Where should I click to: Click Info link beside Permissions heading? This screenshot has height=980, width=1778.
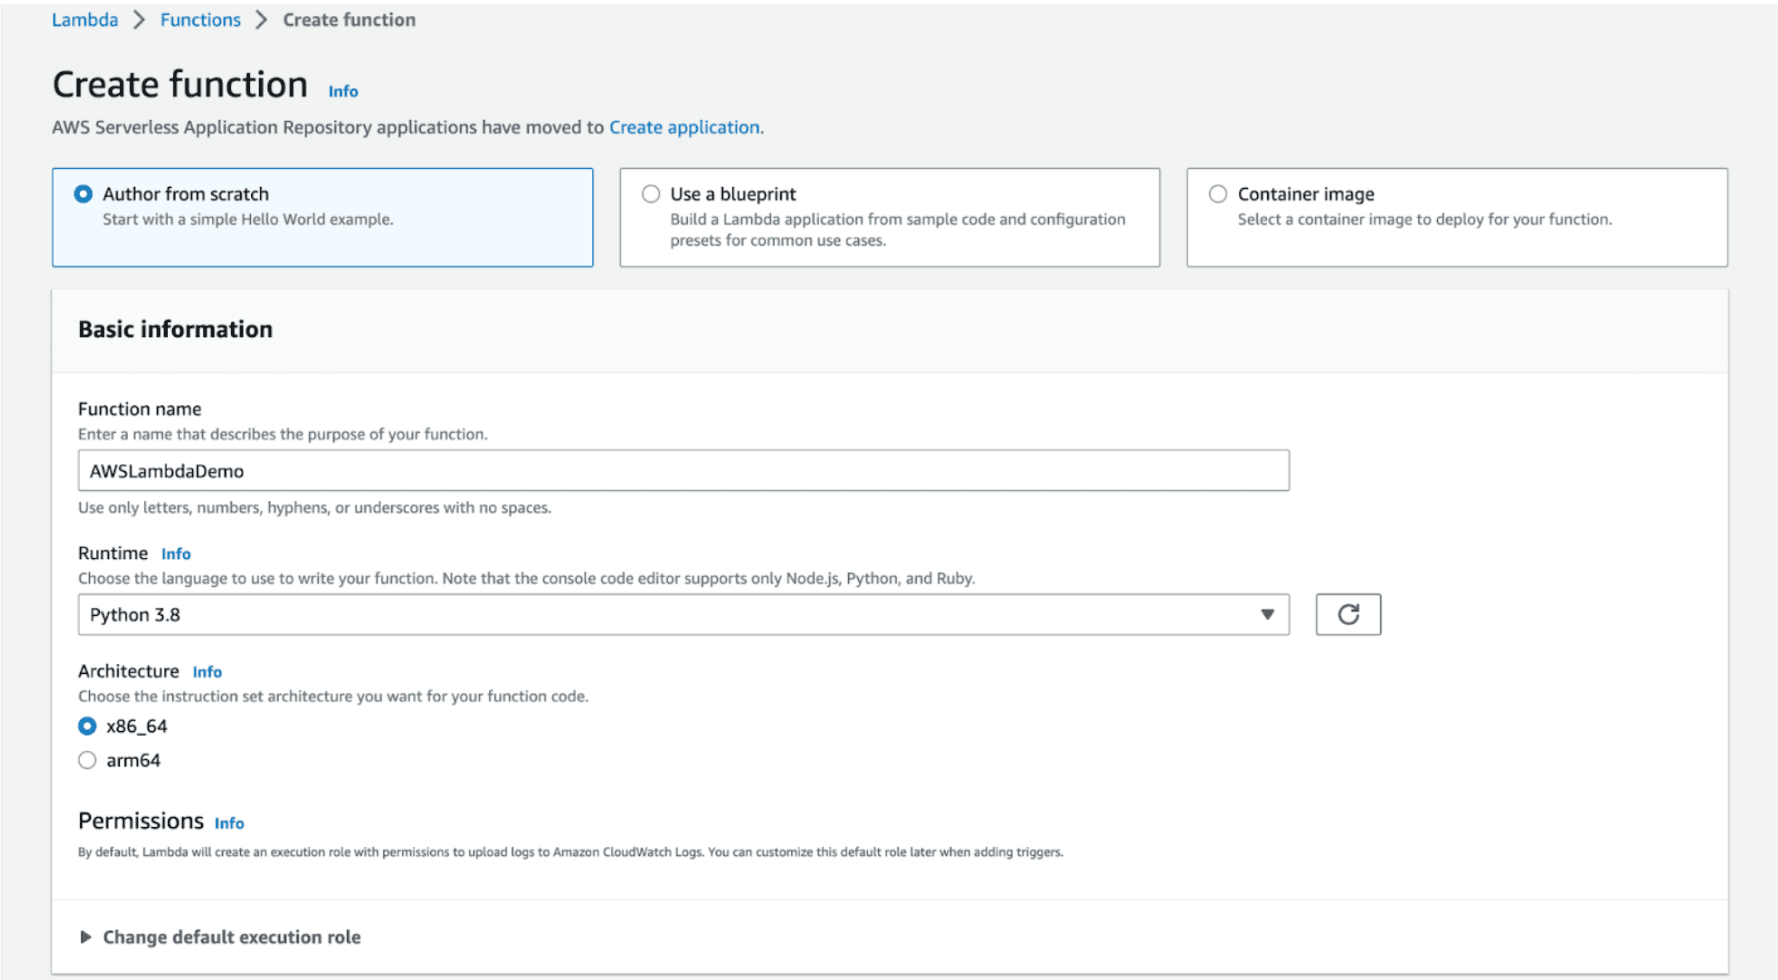pyautogui.click(x=229, y=823)
